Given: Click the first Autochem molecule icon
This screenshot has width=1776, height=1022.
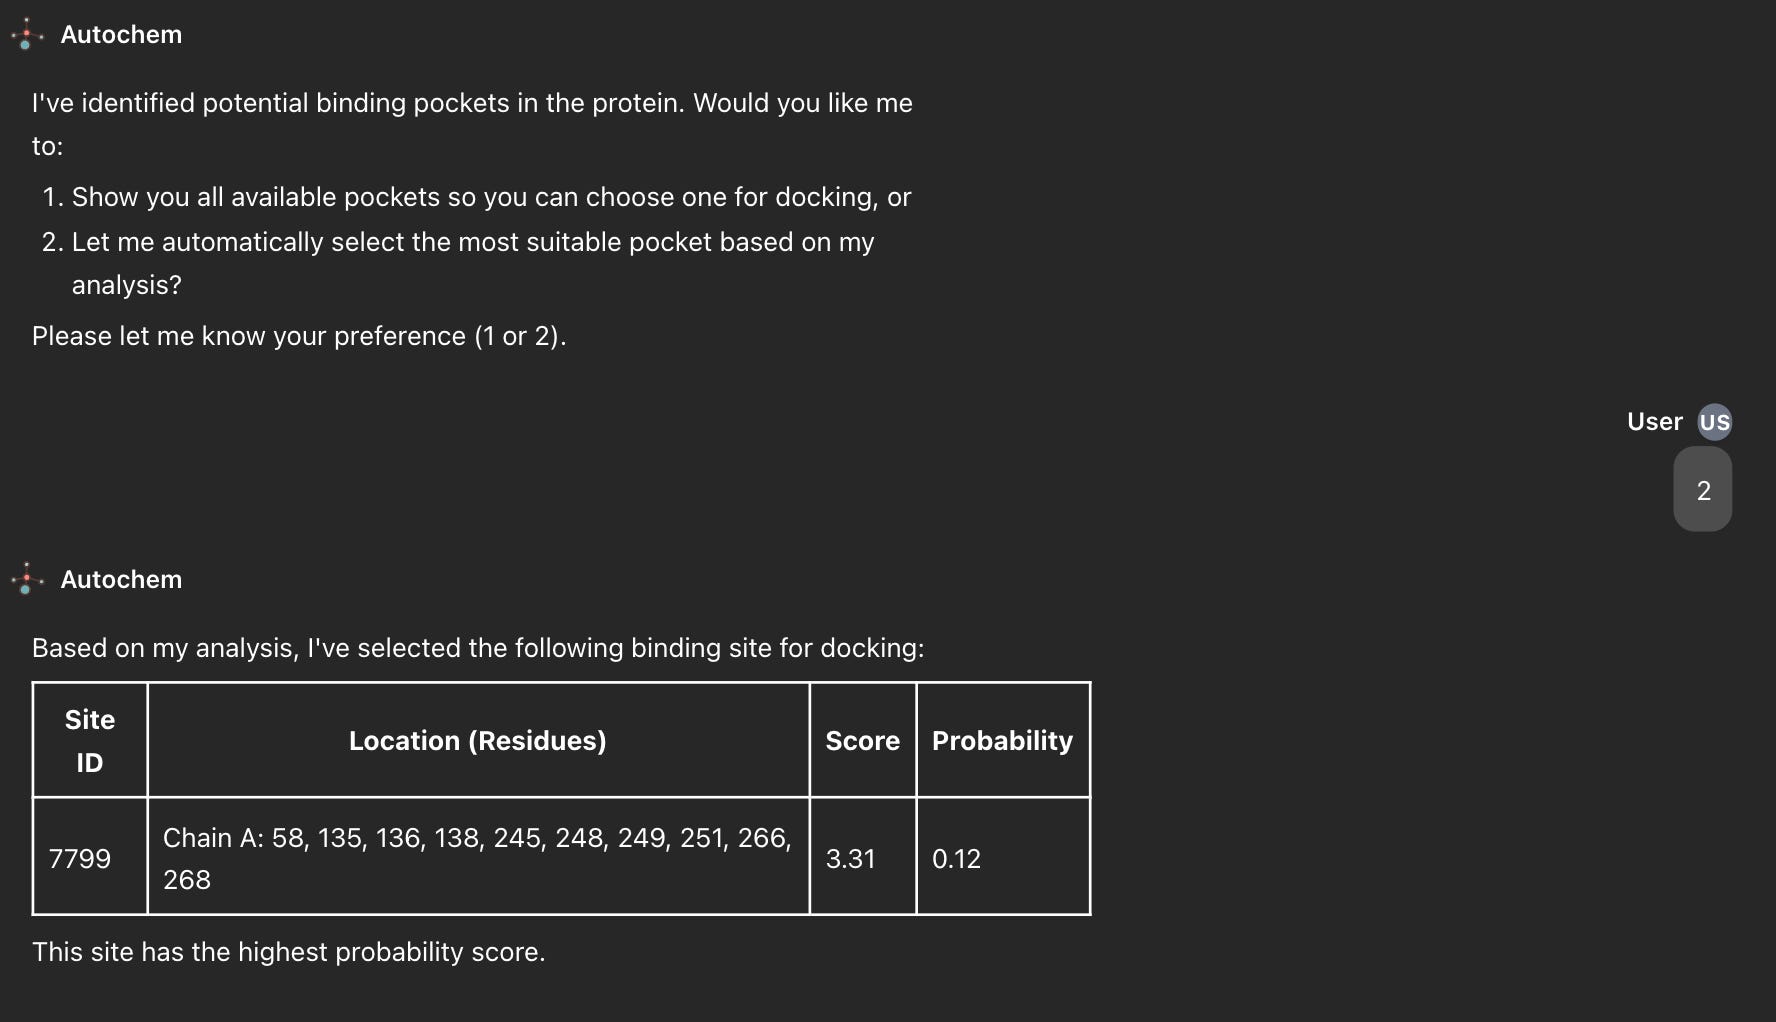Looking at the screenshot, I should (x=27, y=34).
